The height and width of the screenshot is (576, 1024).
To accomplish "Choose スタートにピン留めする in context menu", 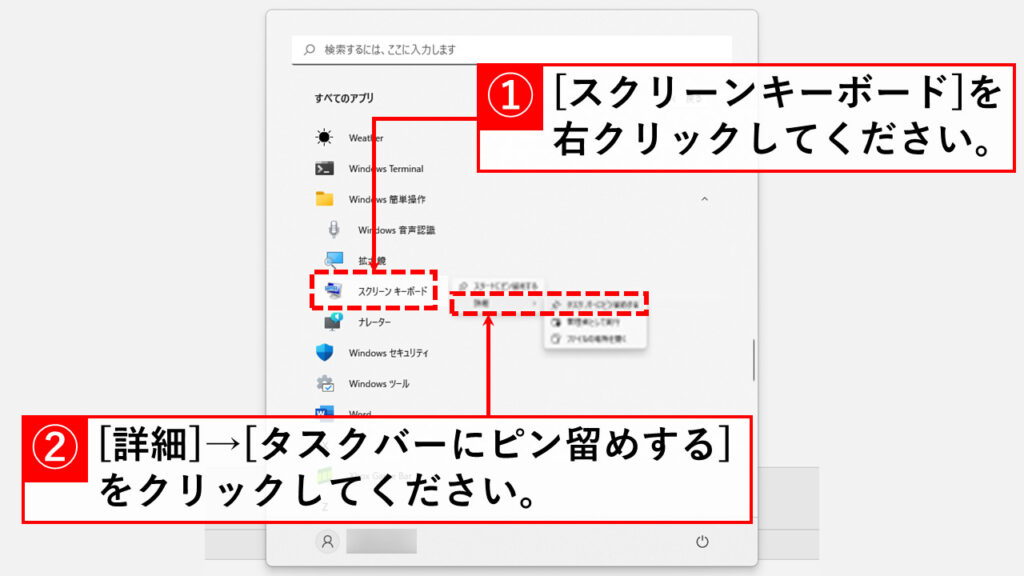I will pyautogui.click(x=498, y=286).
